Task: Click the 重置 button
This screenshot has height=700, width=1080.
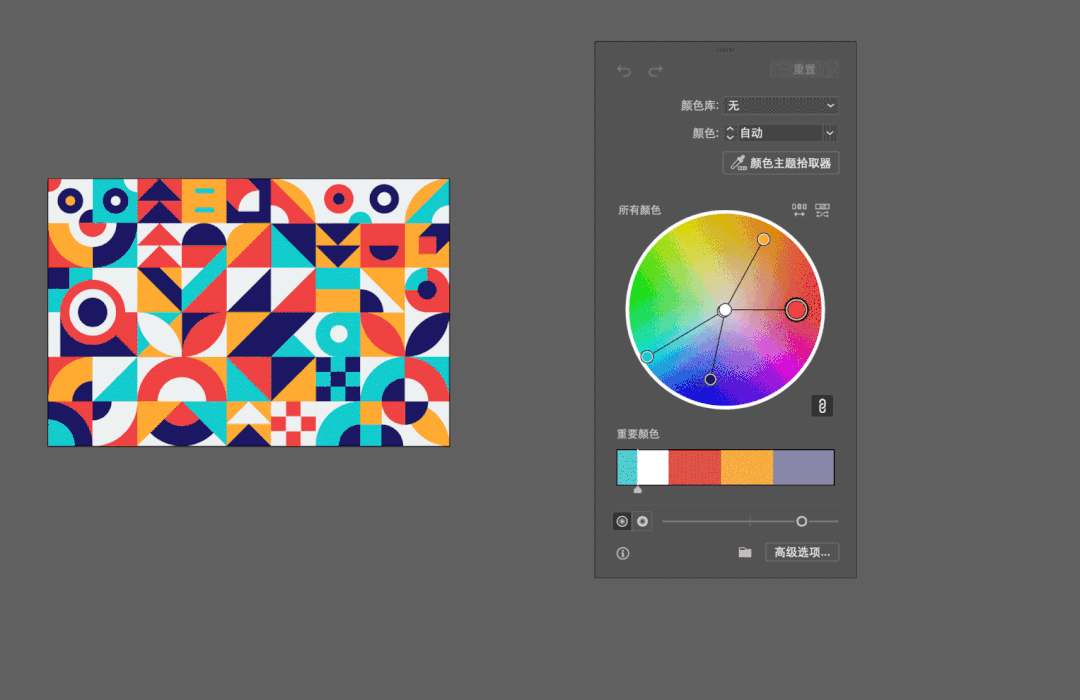Action: (x=804, y=70)
